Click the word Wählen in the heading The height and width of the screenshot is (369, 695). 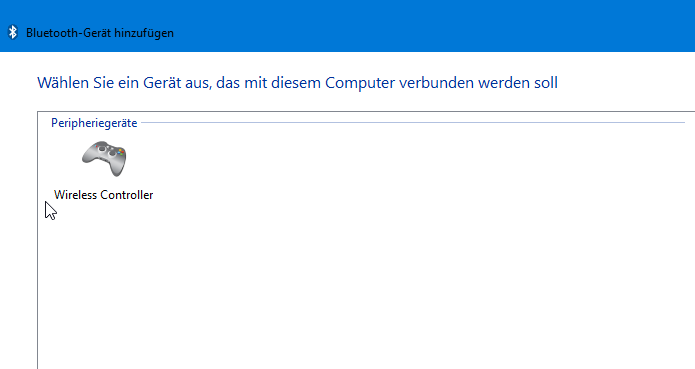63,83
